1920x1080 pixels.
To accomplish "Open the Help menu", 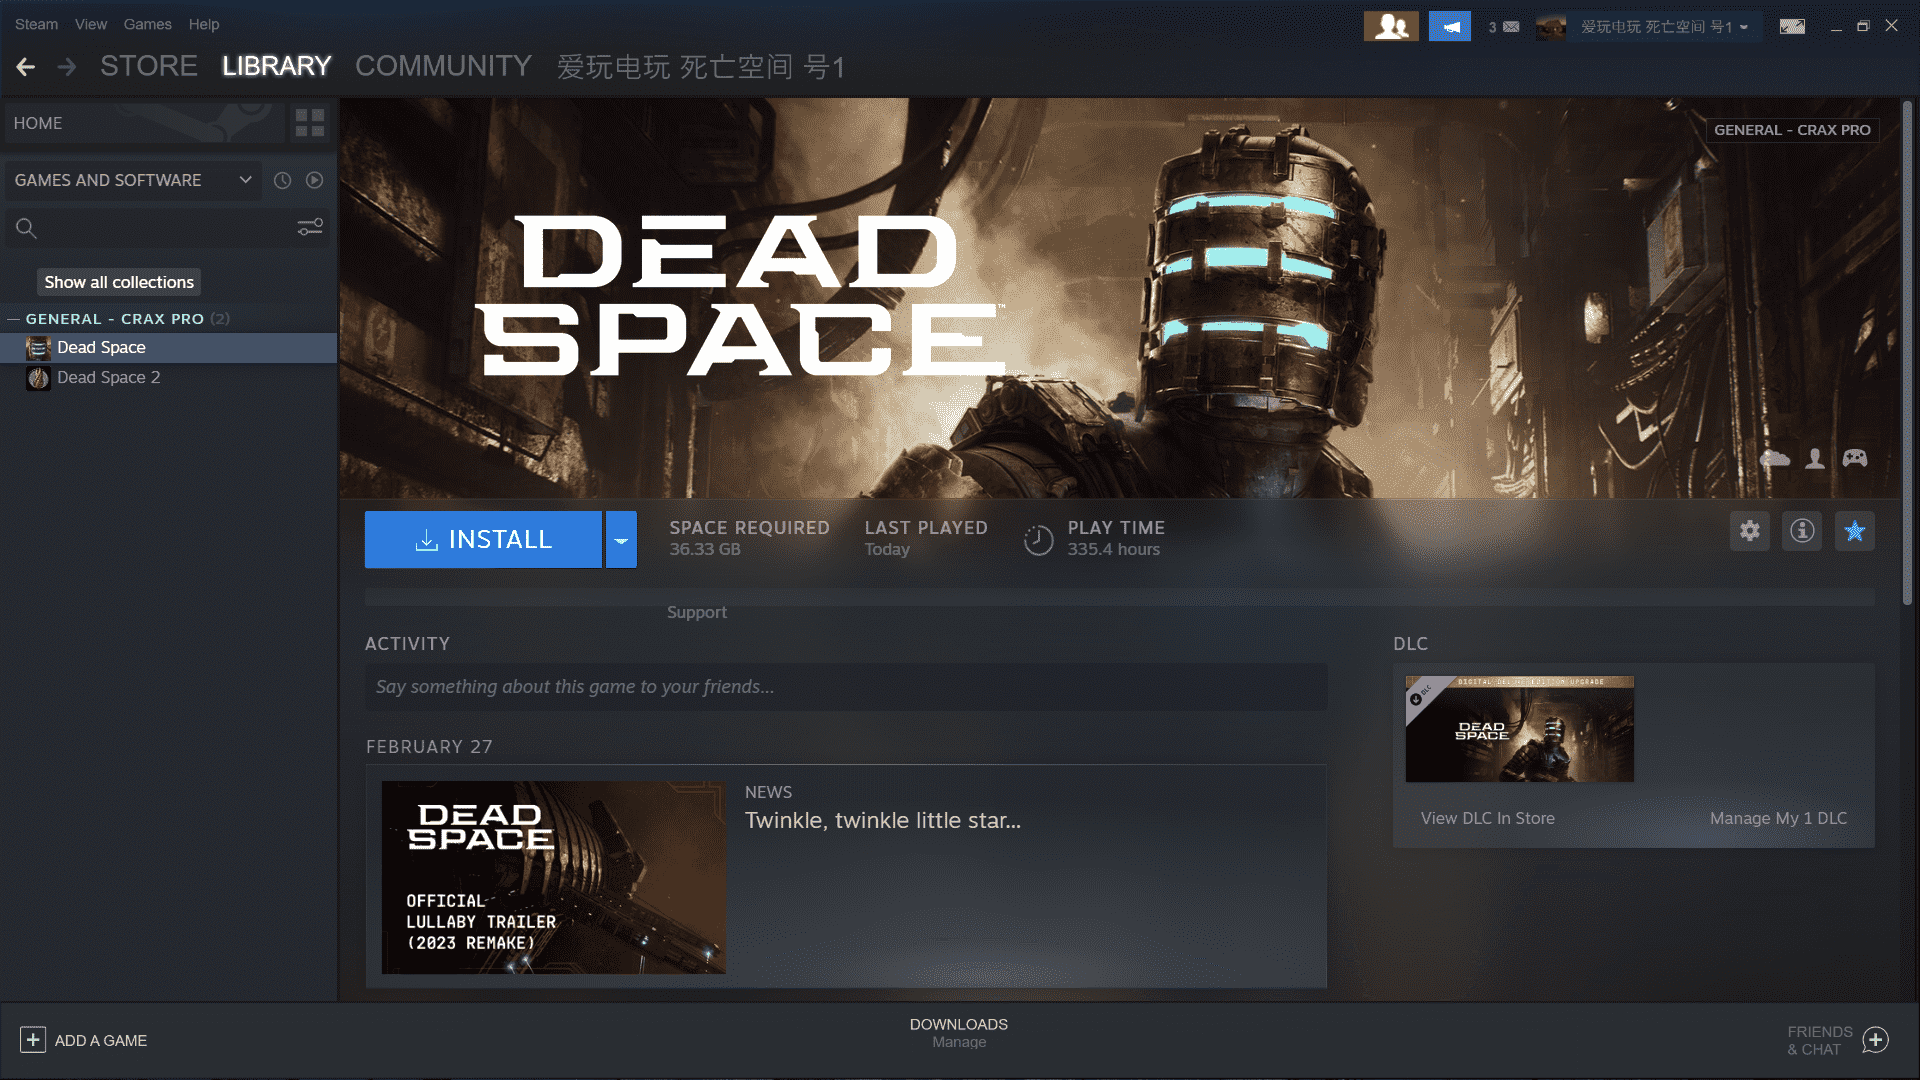I will [x=204, y=24].
